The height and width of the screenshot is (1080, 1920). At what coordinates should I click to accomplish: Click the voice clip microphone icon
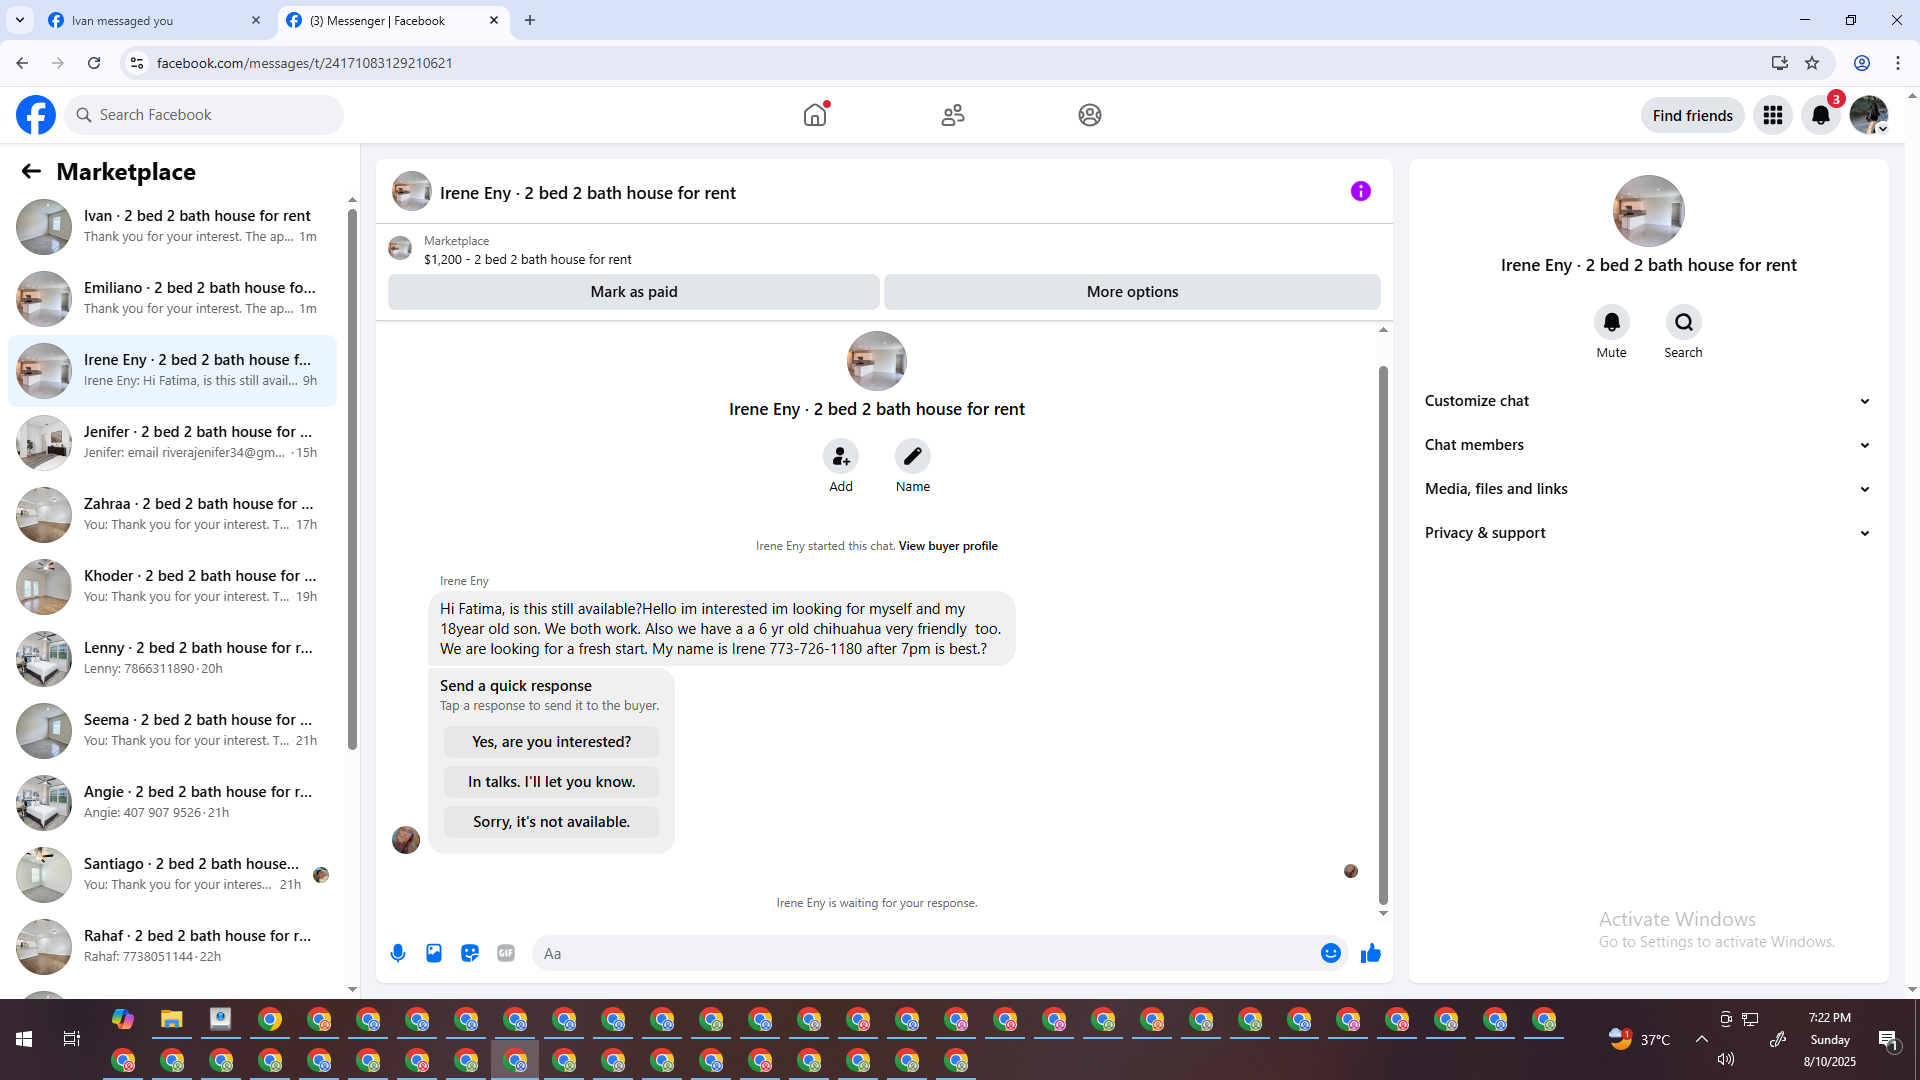[x=398, y=953]
